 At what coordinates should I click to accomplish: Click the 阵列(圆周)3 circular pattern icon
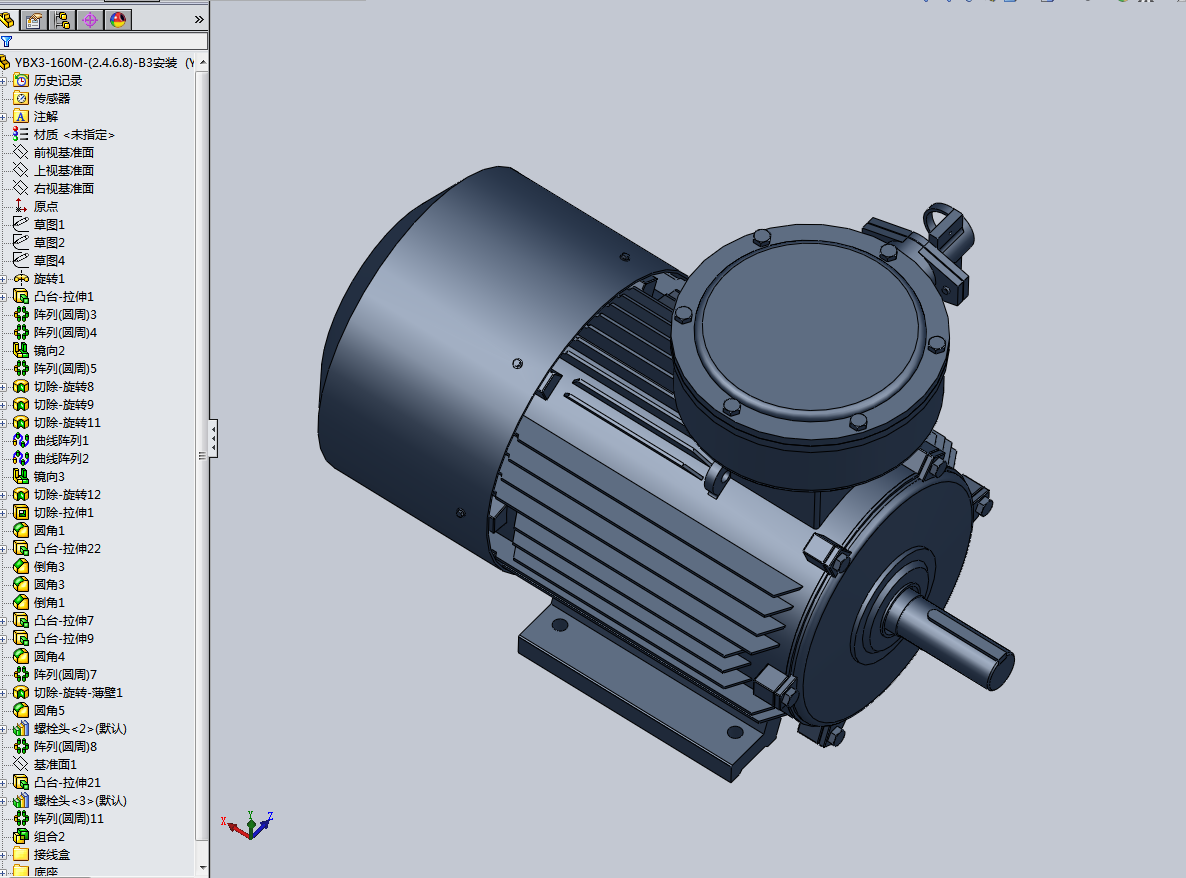point(23,314)
